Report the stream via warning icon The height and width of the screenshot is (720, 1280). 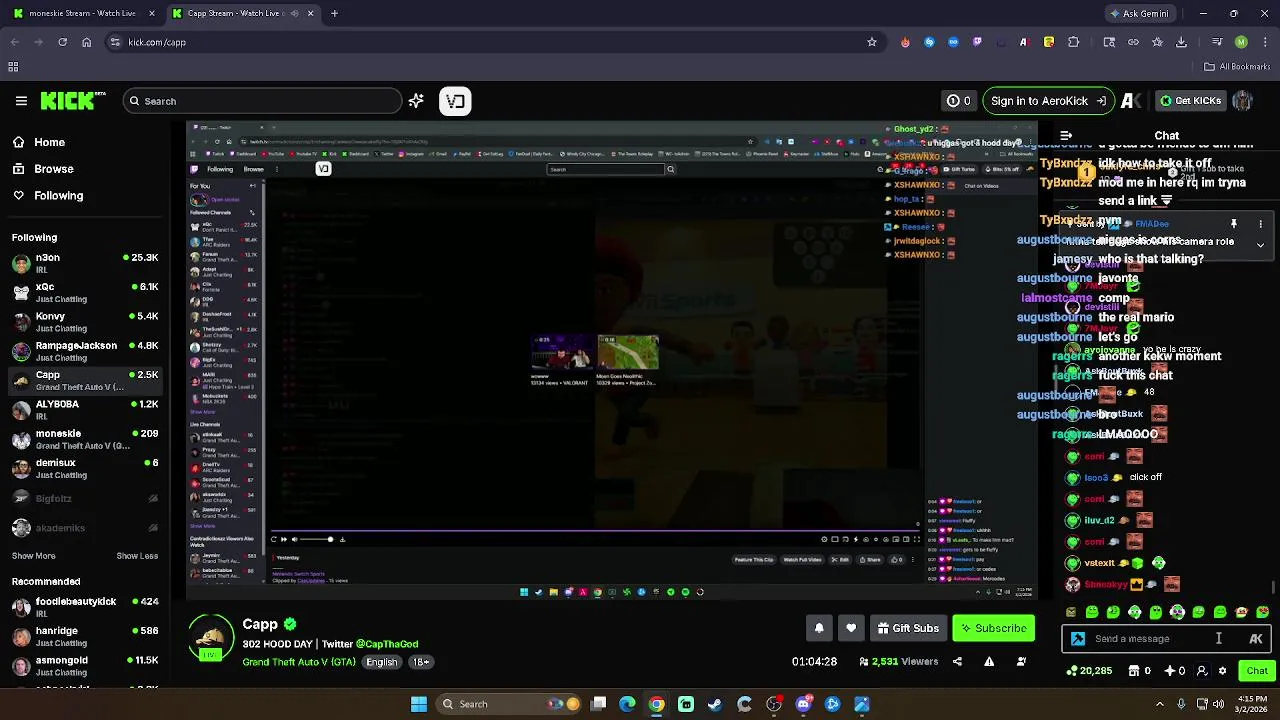click(x=989, y=661)
